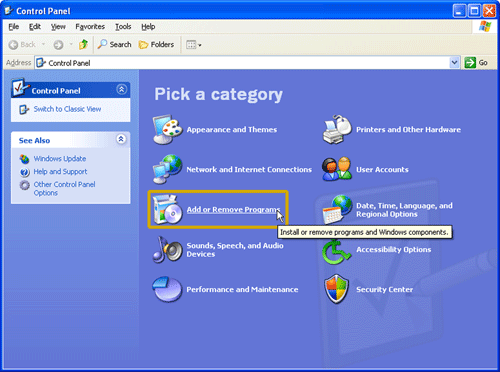Open the Date, Time, Language calendar icon
The image size is (500, 372).
337,209
